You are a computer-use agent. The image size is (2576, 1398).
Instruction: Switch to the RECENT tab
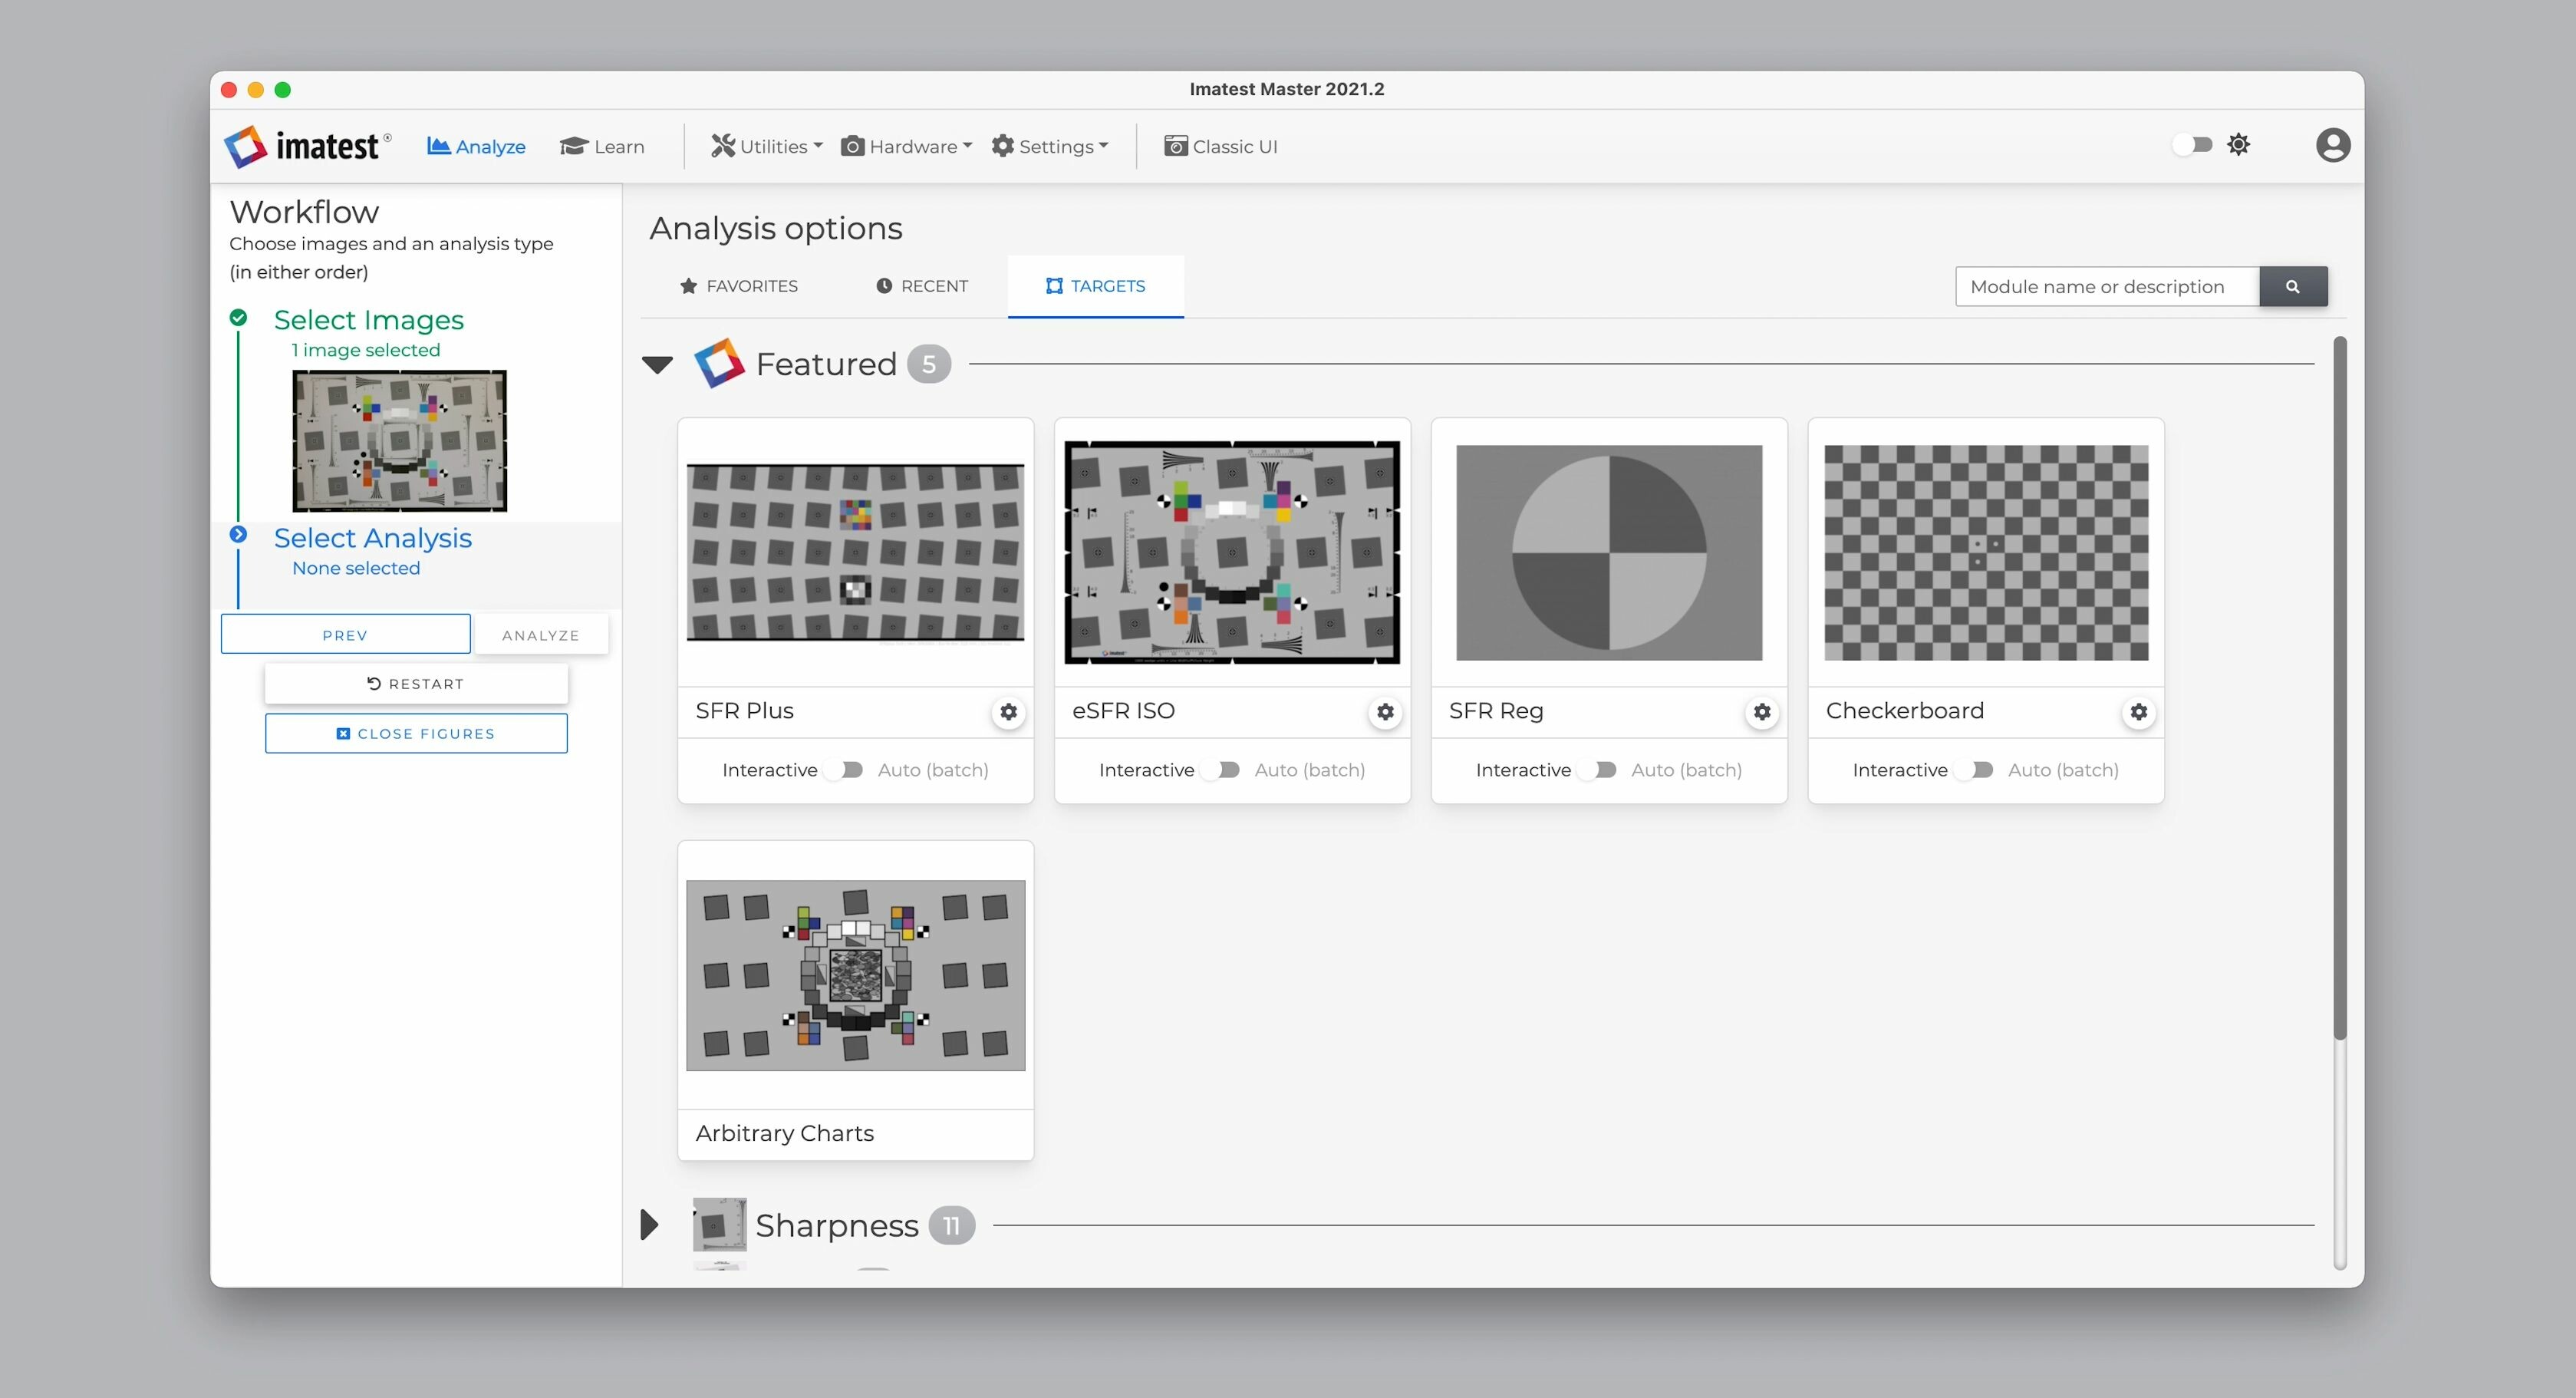(921, 285)
